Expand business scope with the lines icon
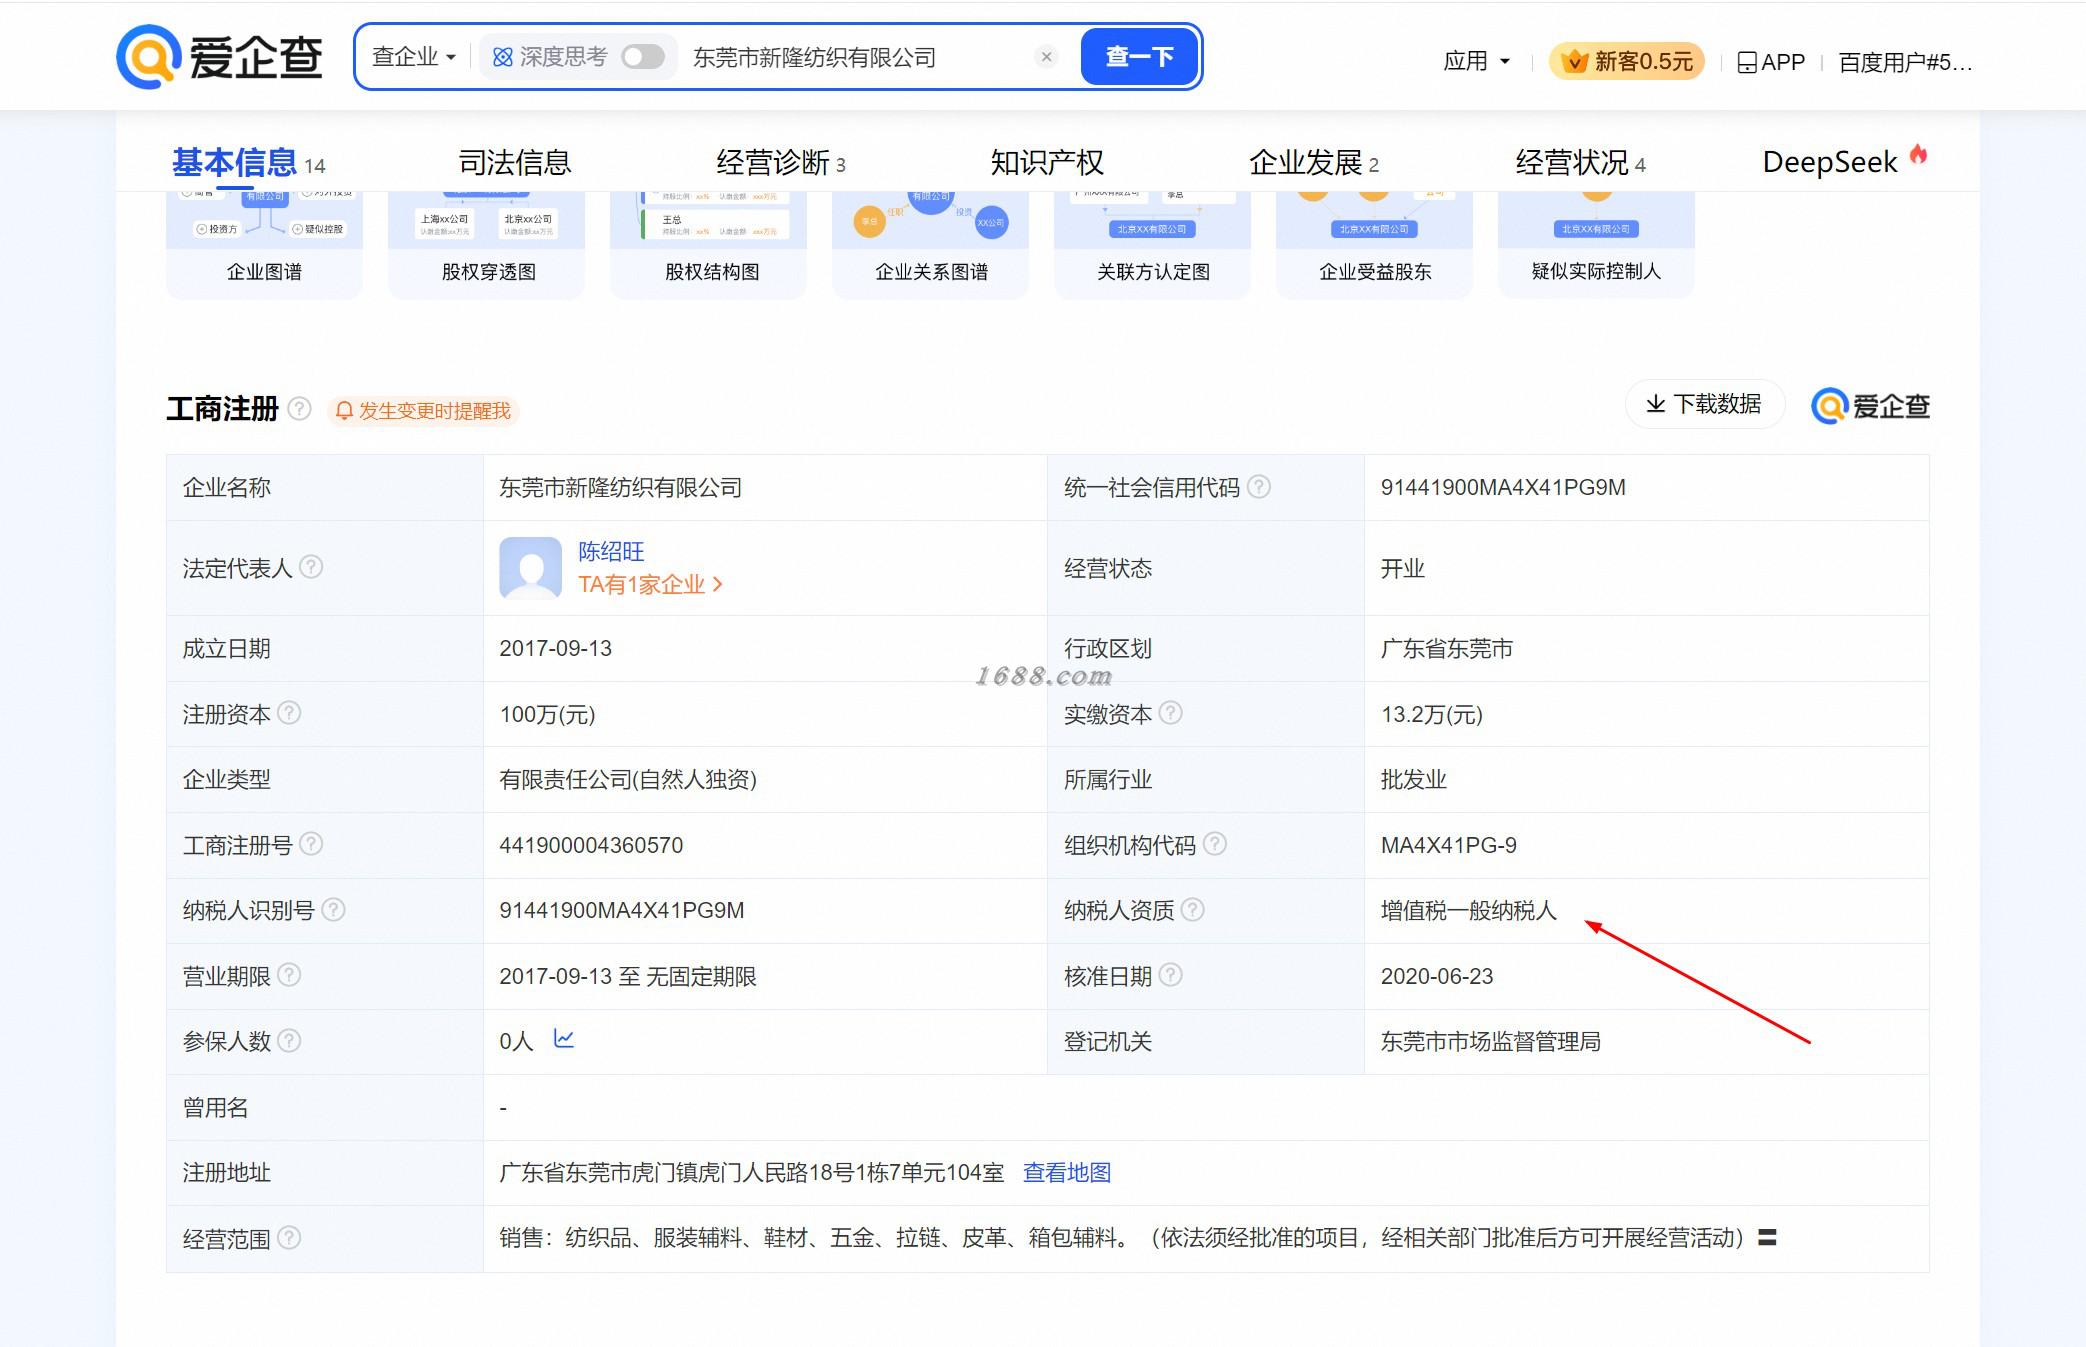The image size is (2086, 1347). 1767,1237
